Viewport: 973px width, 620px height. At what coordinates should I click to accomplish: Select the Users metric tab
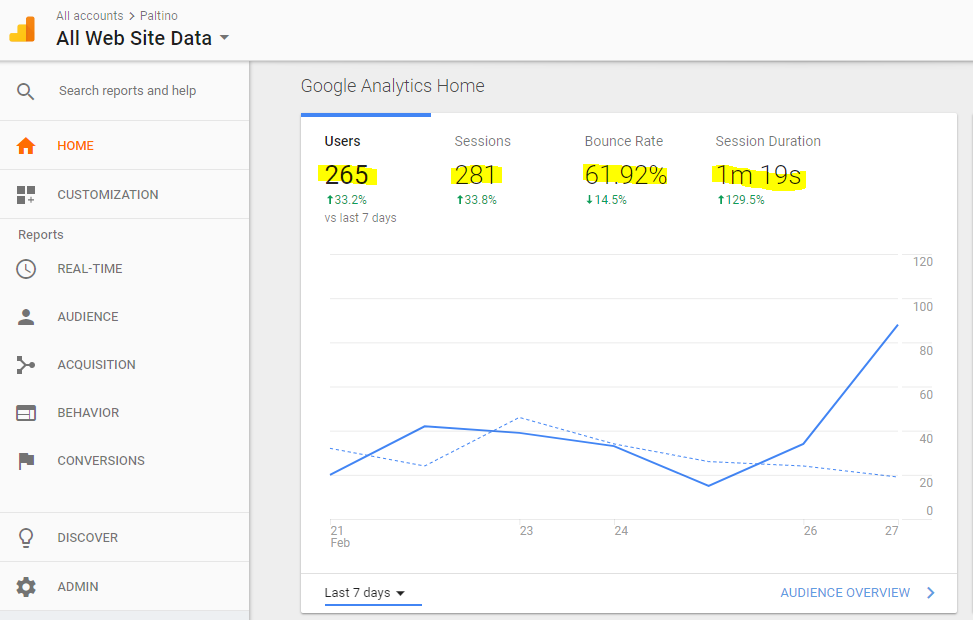[x=343, y=142]
